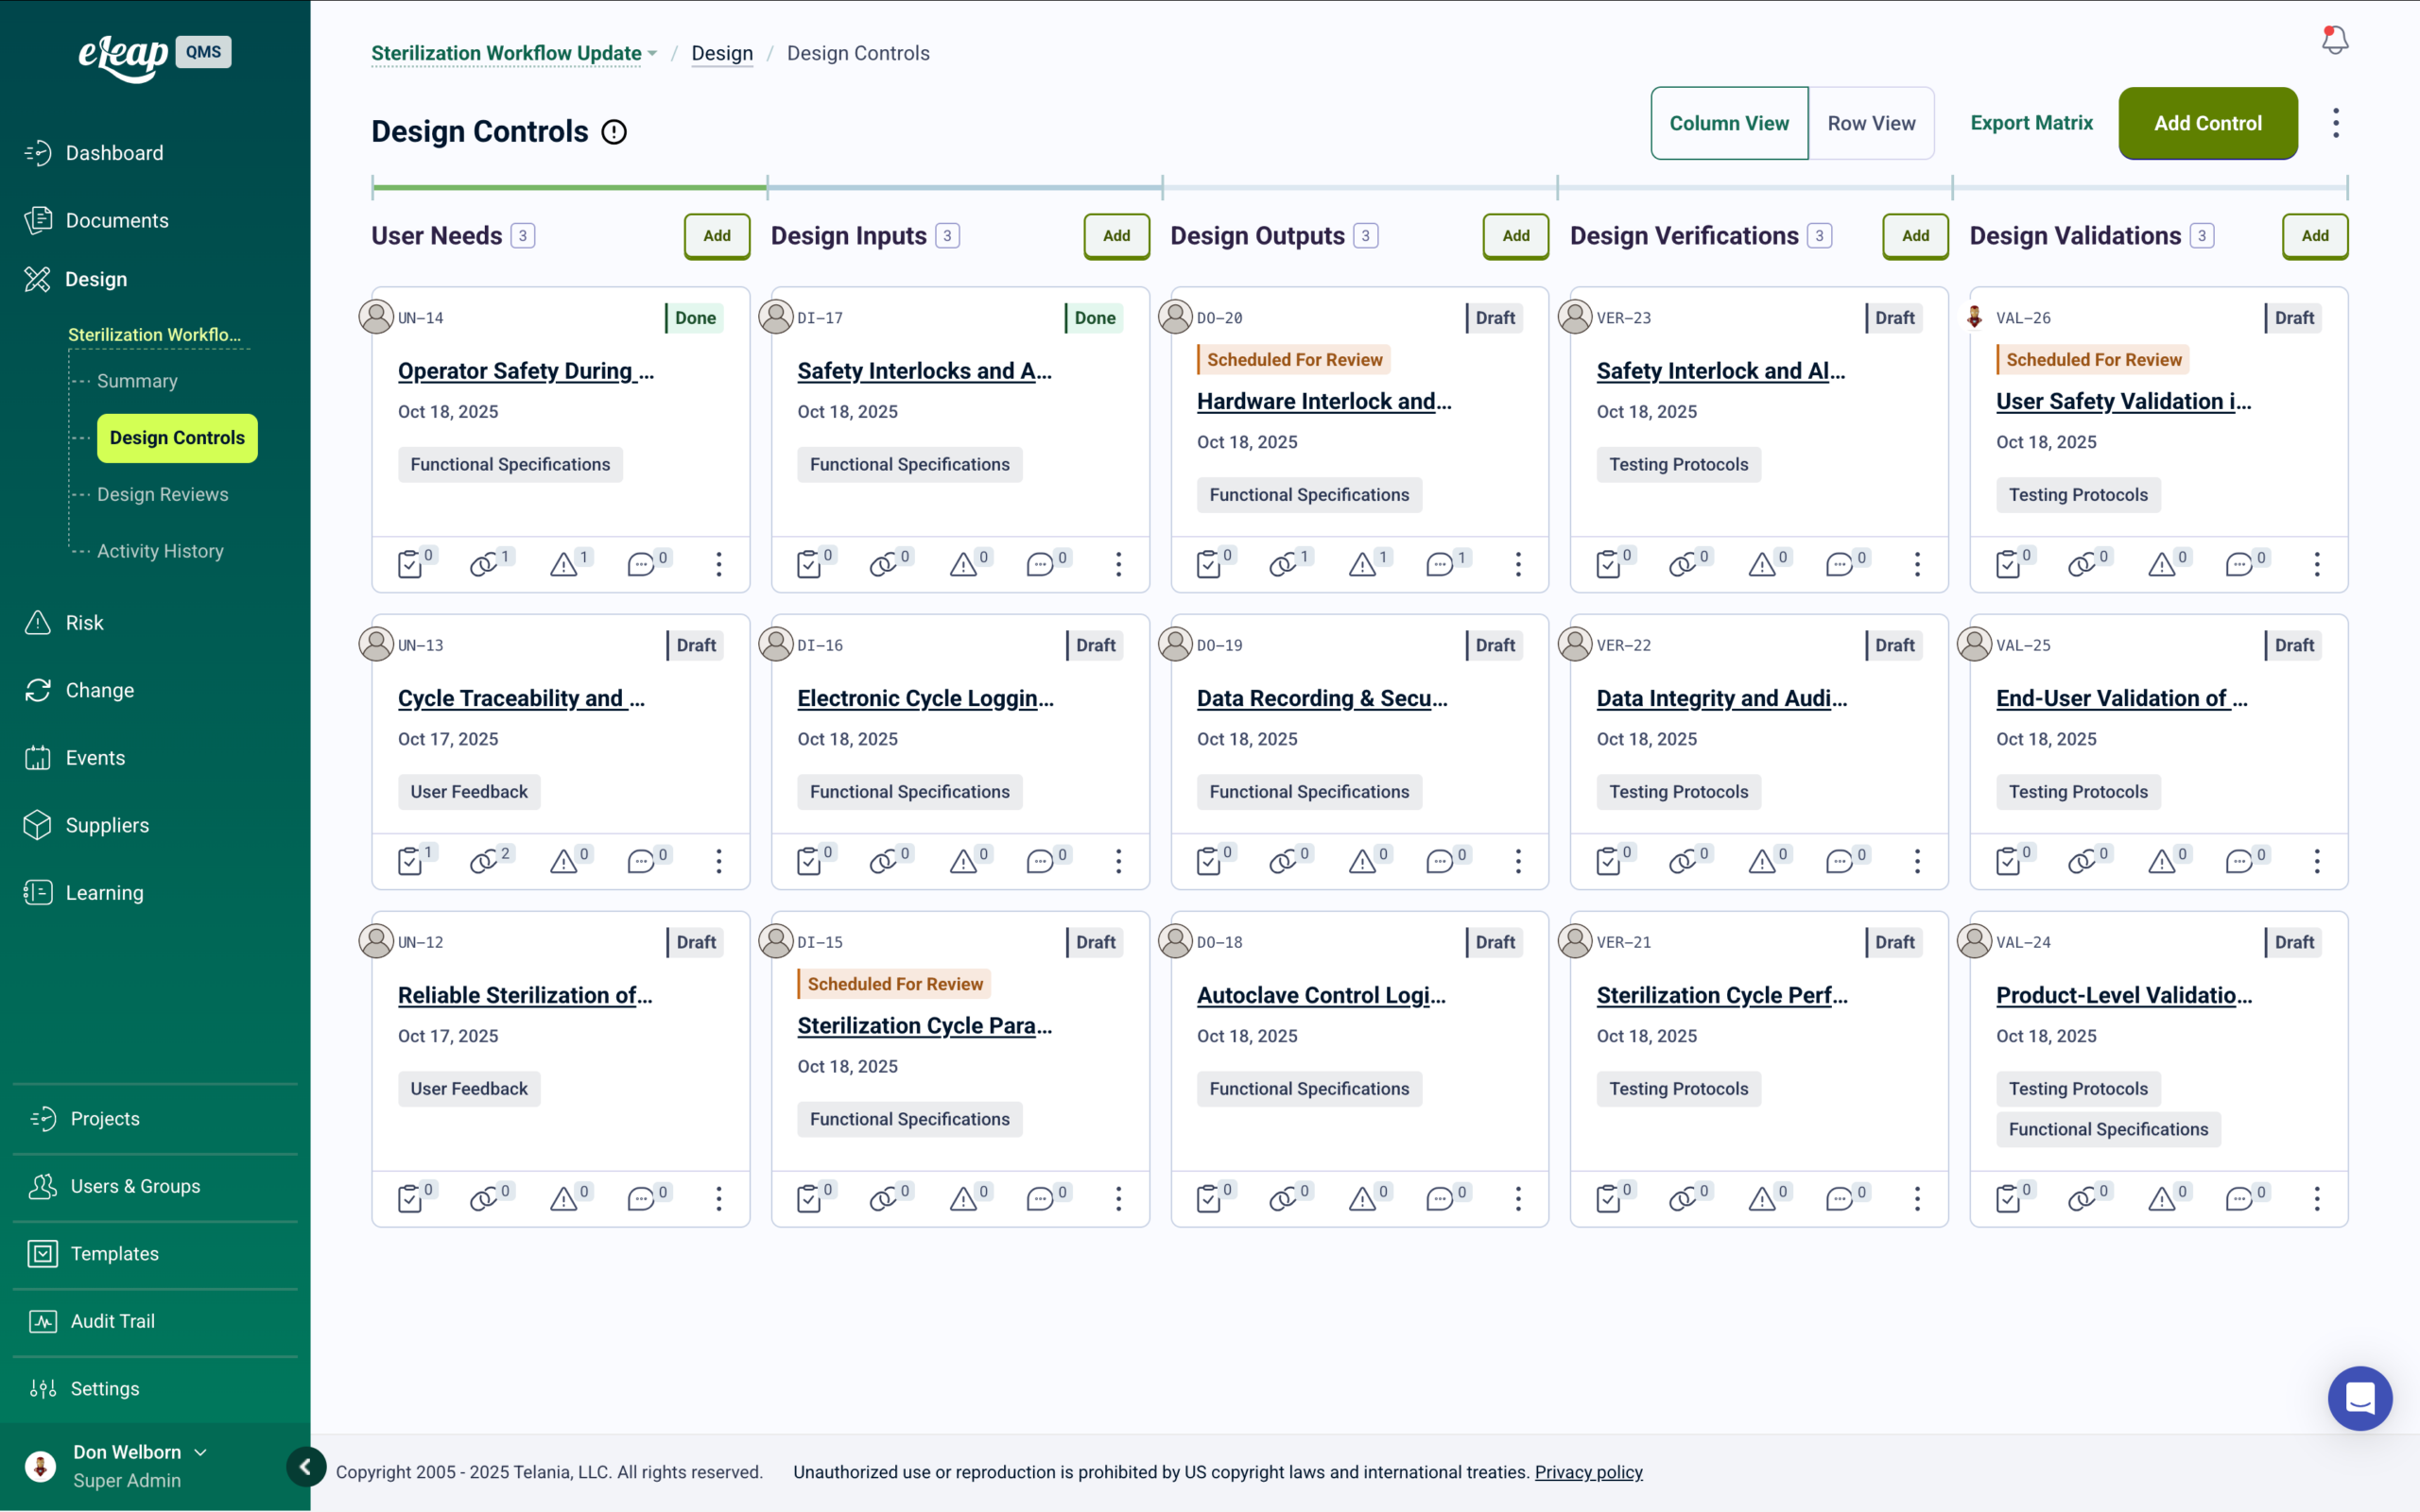2420x1512 pixels.
Task: Click the linked items icon on UN-13 card
Action: point(483,861)
